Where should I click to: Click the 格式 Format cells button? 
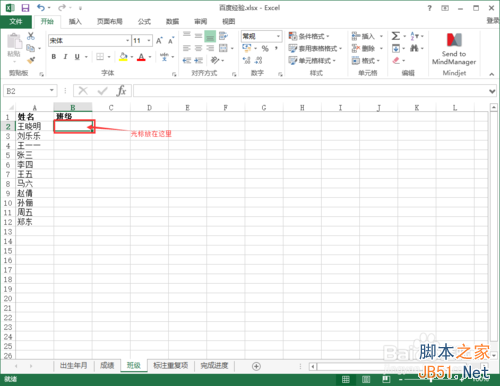pos(366,61)
